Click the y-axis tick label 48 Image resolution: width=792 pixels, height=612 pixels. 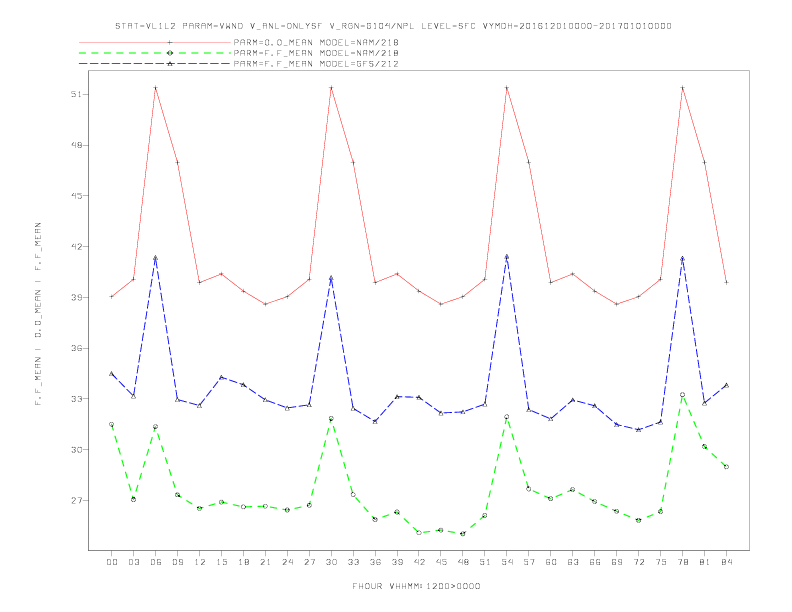pyautogui.click(x=76, y=145)
